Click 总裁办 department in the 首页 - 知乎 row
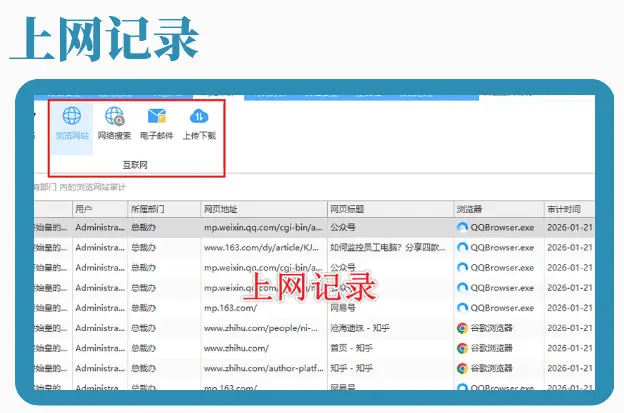 [143, 348]
